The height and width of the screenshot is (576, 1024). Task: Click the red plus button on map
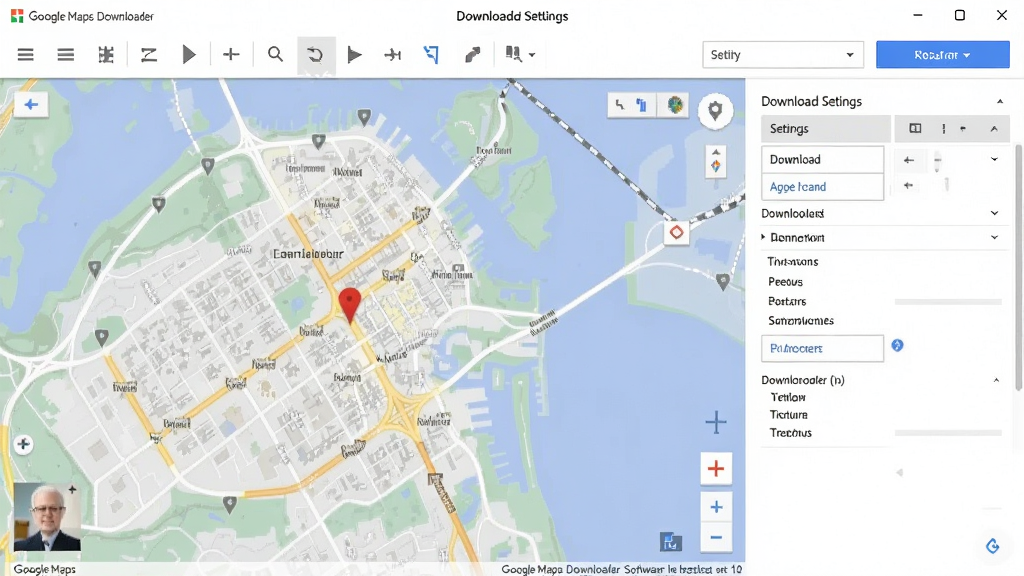tap(716, 468)
